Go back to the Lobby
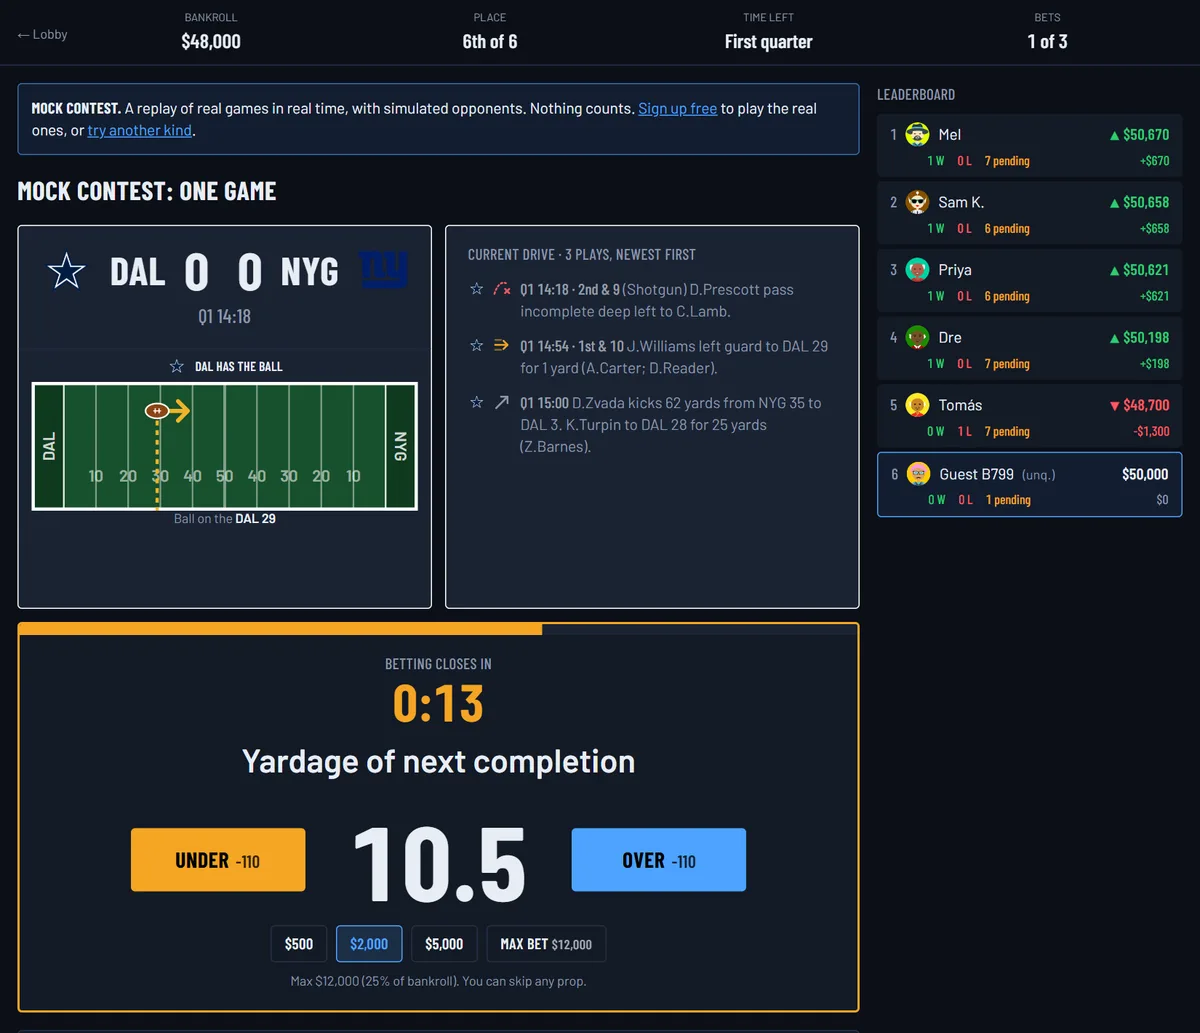The image size is (1200, 1033). [x=42, y=34]
